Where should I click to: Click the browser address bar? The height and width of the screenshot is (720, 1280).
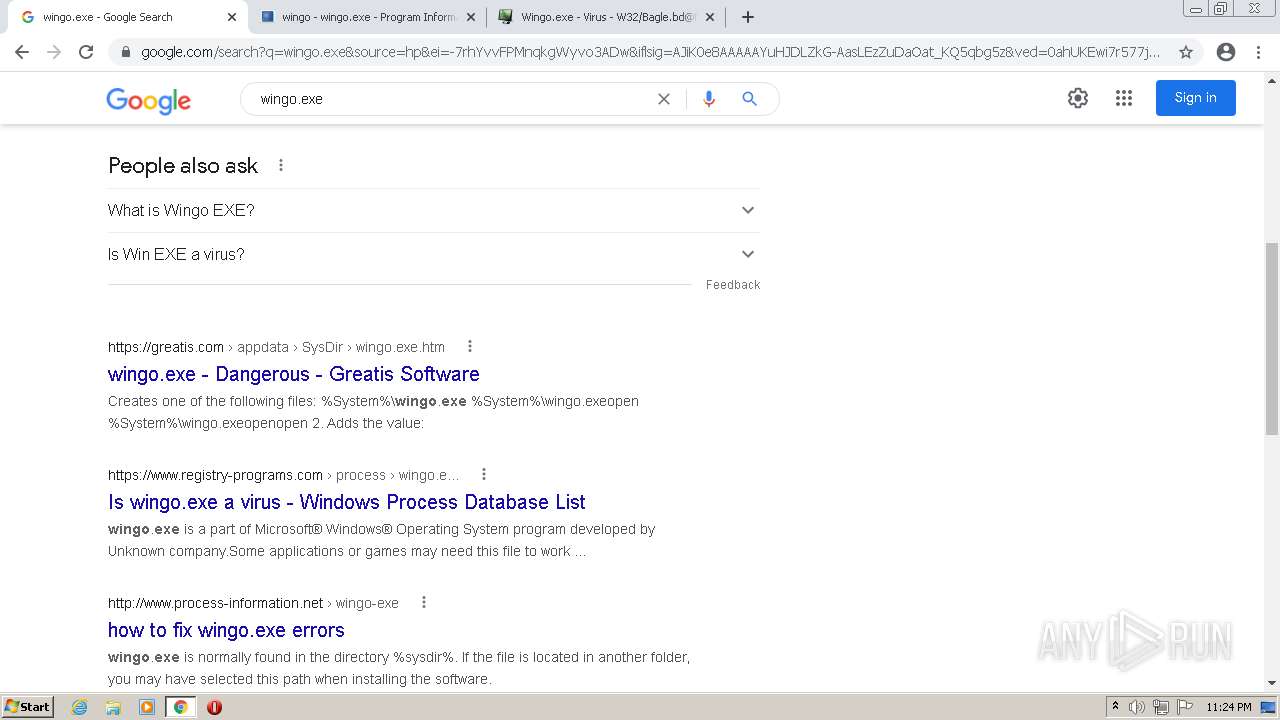coord(650,52)
